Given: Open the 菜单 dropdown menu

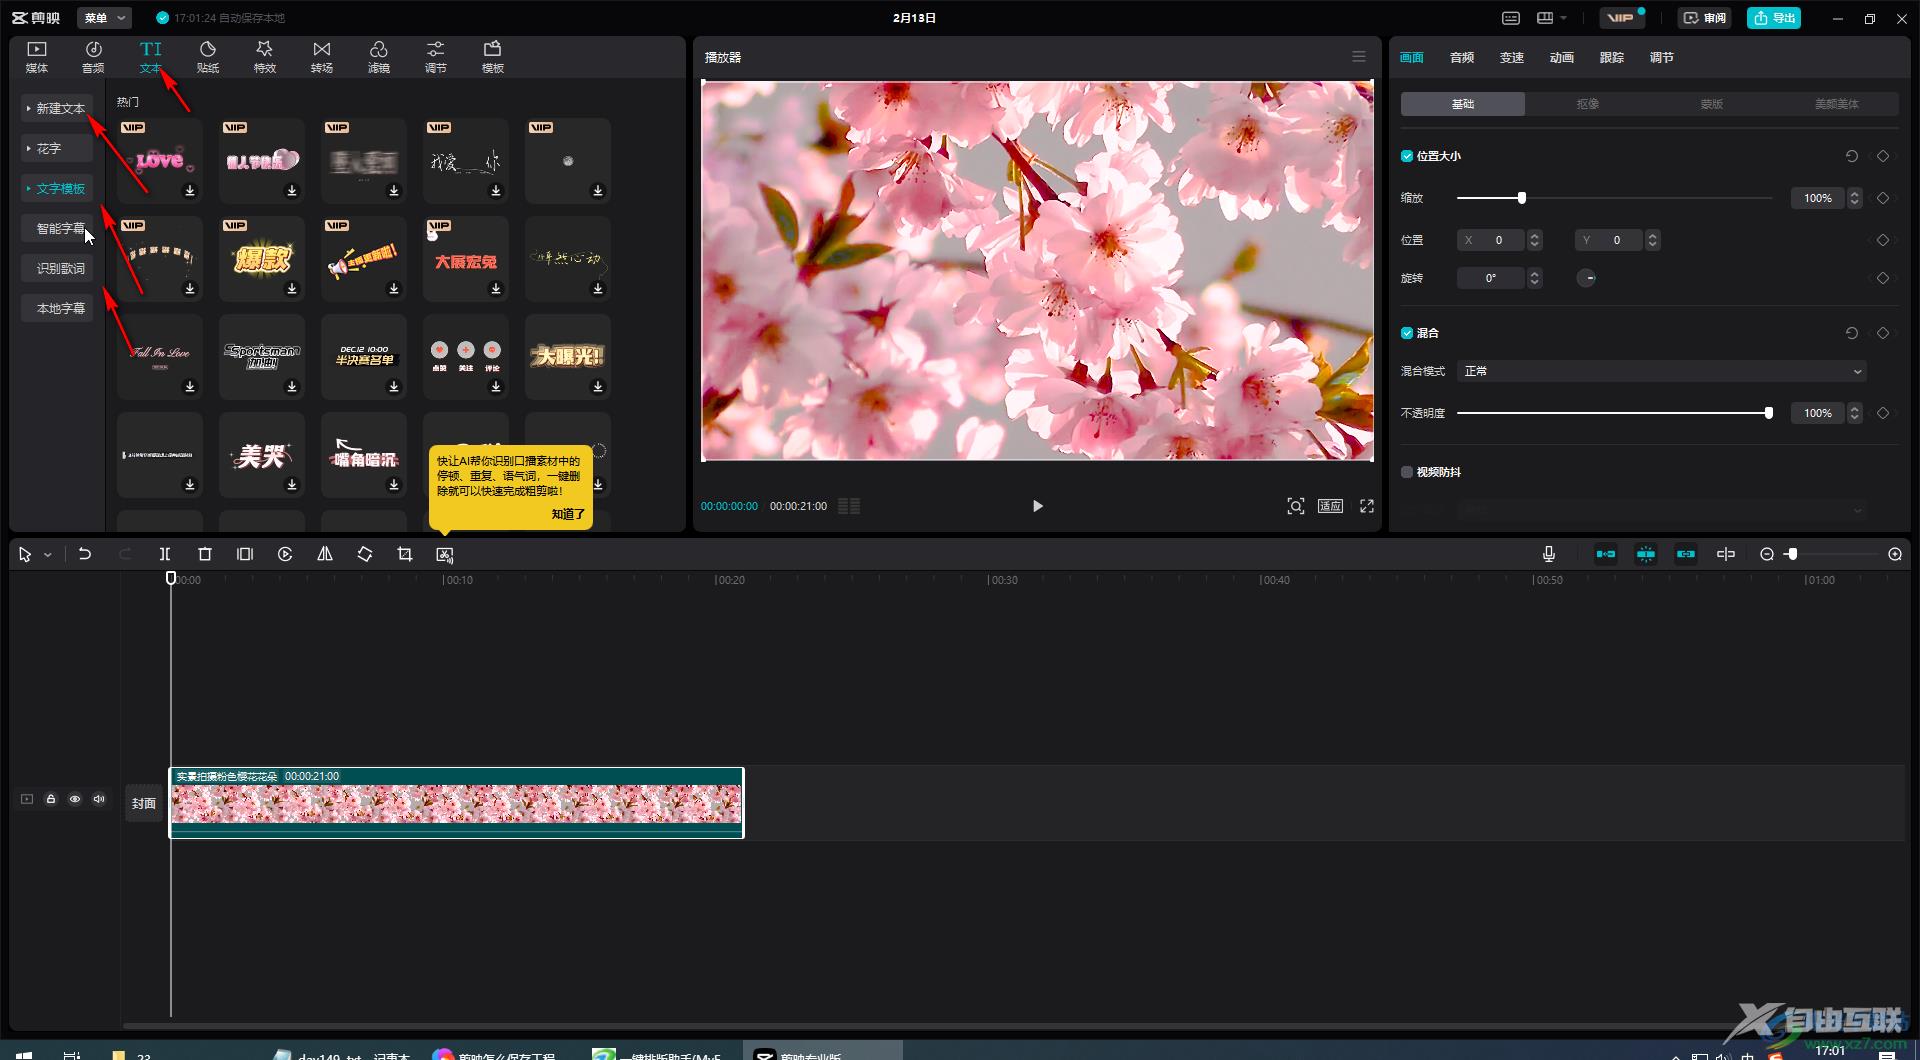Looking at the screenshot, I should (x=104, y=18).
